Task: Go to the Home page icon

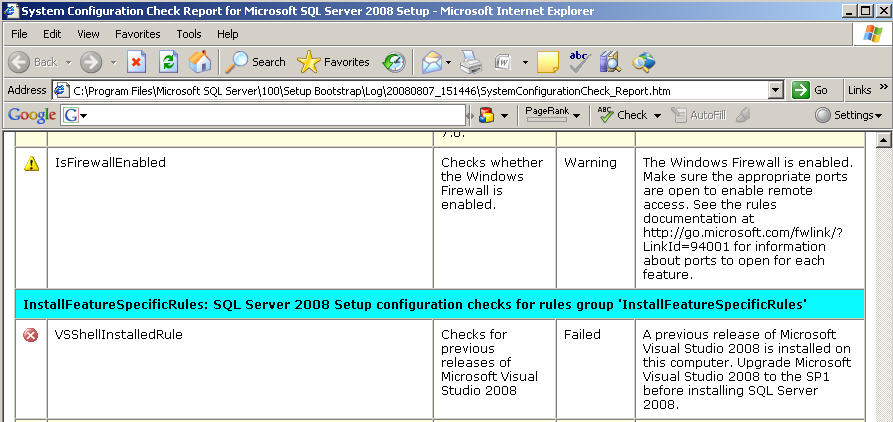Action: click(x=200, y=62)
